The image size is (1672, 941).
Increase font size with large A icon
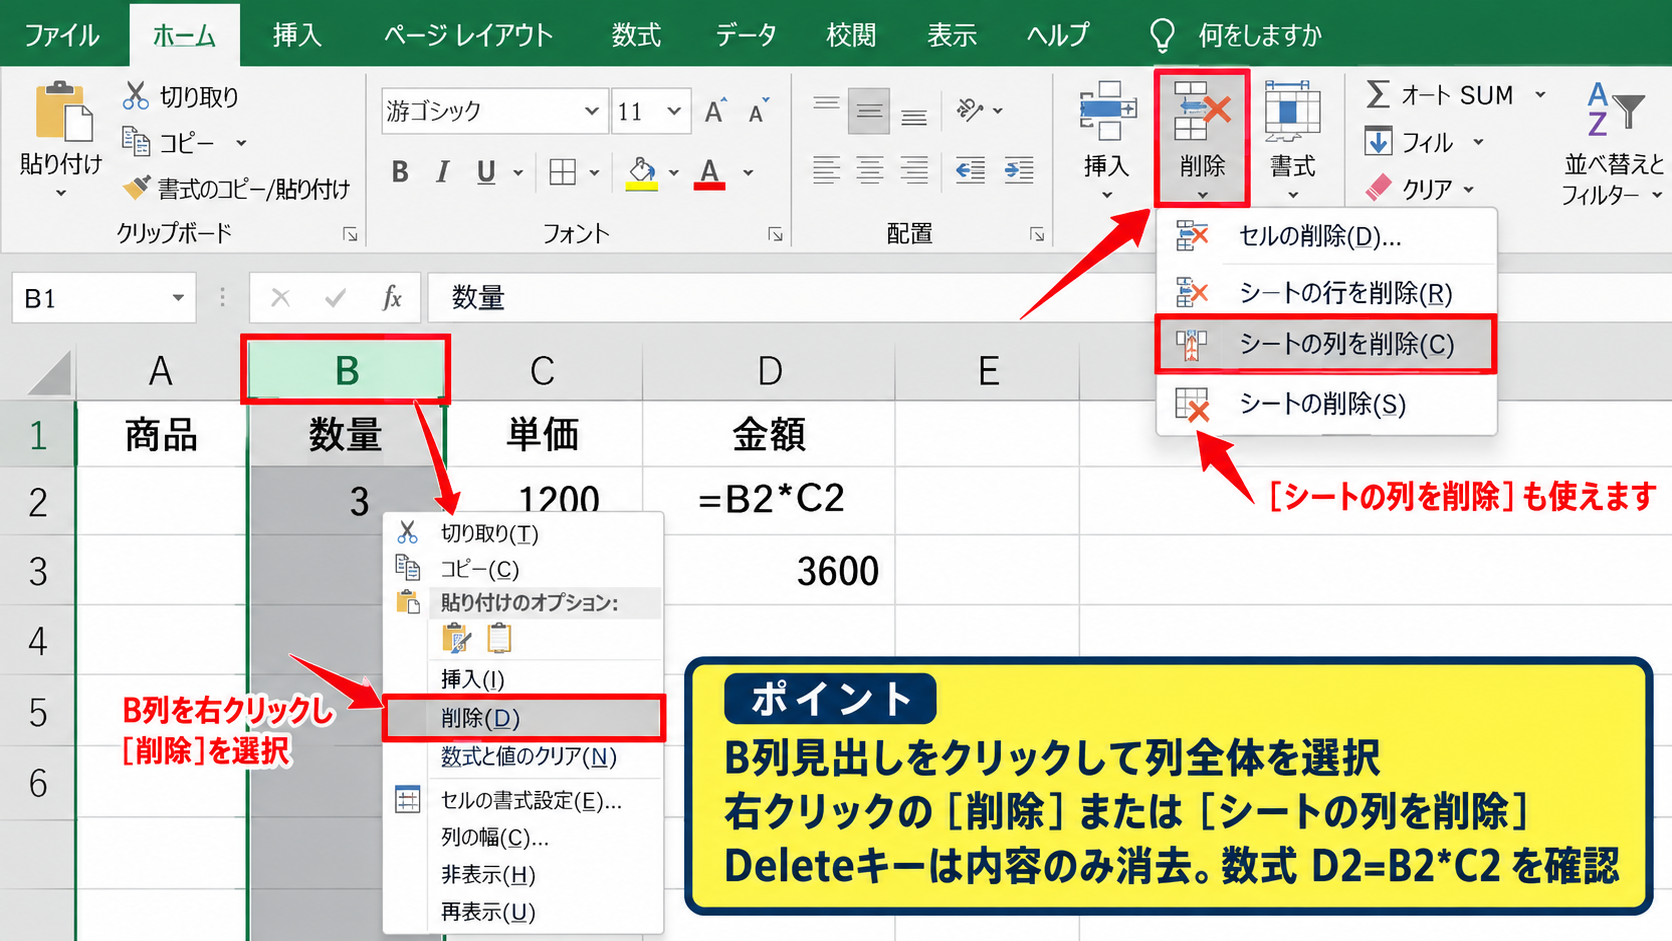point(715,111)
